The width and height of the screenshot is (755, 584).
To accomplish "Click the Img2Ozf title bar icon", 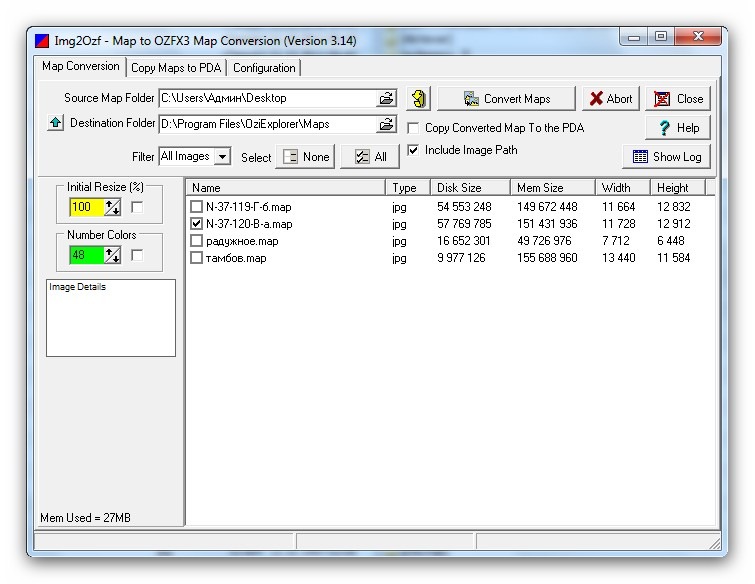I will click(42, 40).
